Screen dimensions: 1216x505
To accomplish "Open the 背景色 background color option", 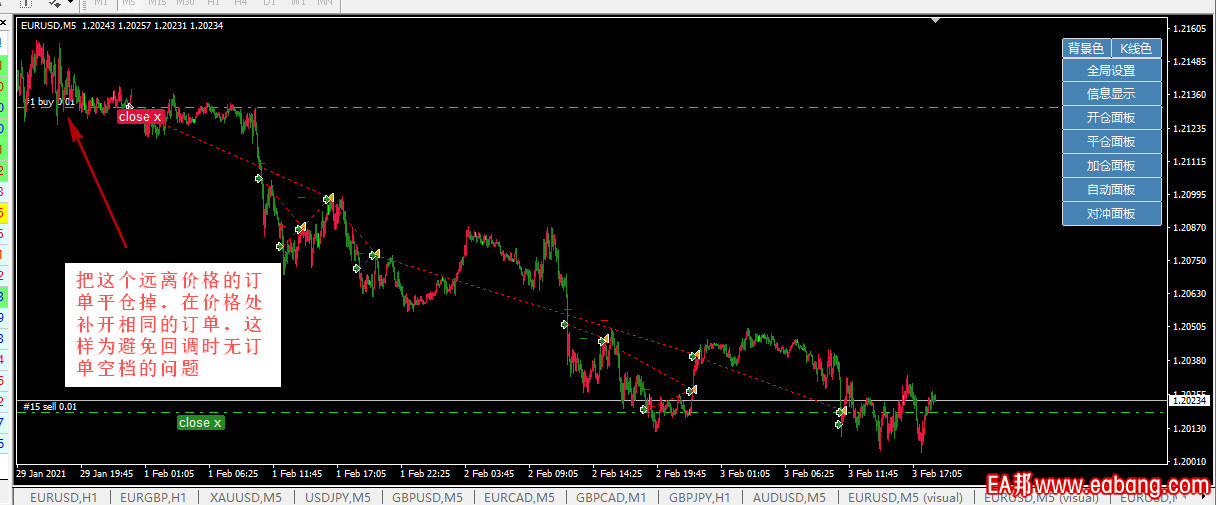I will point(1086,48).
